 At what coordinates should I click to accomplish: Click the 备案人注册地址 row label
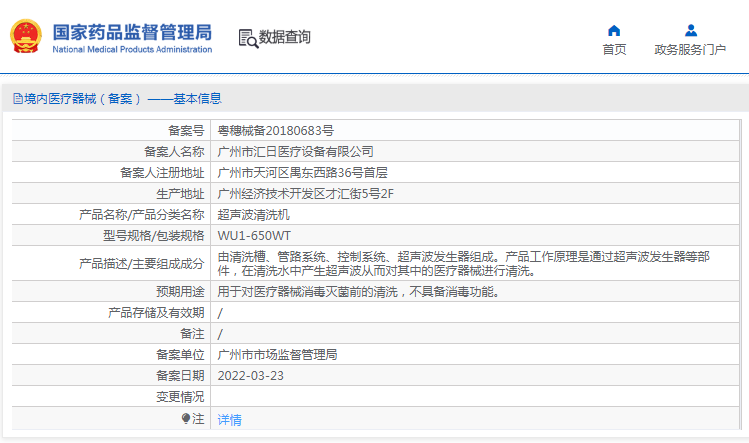coord(162,173)
